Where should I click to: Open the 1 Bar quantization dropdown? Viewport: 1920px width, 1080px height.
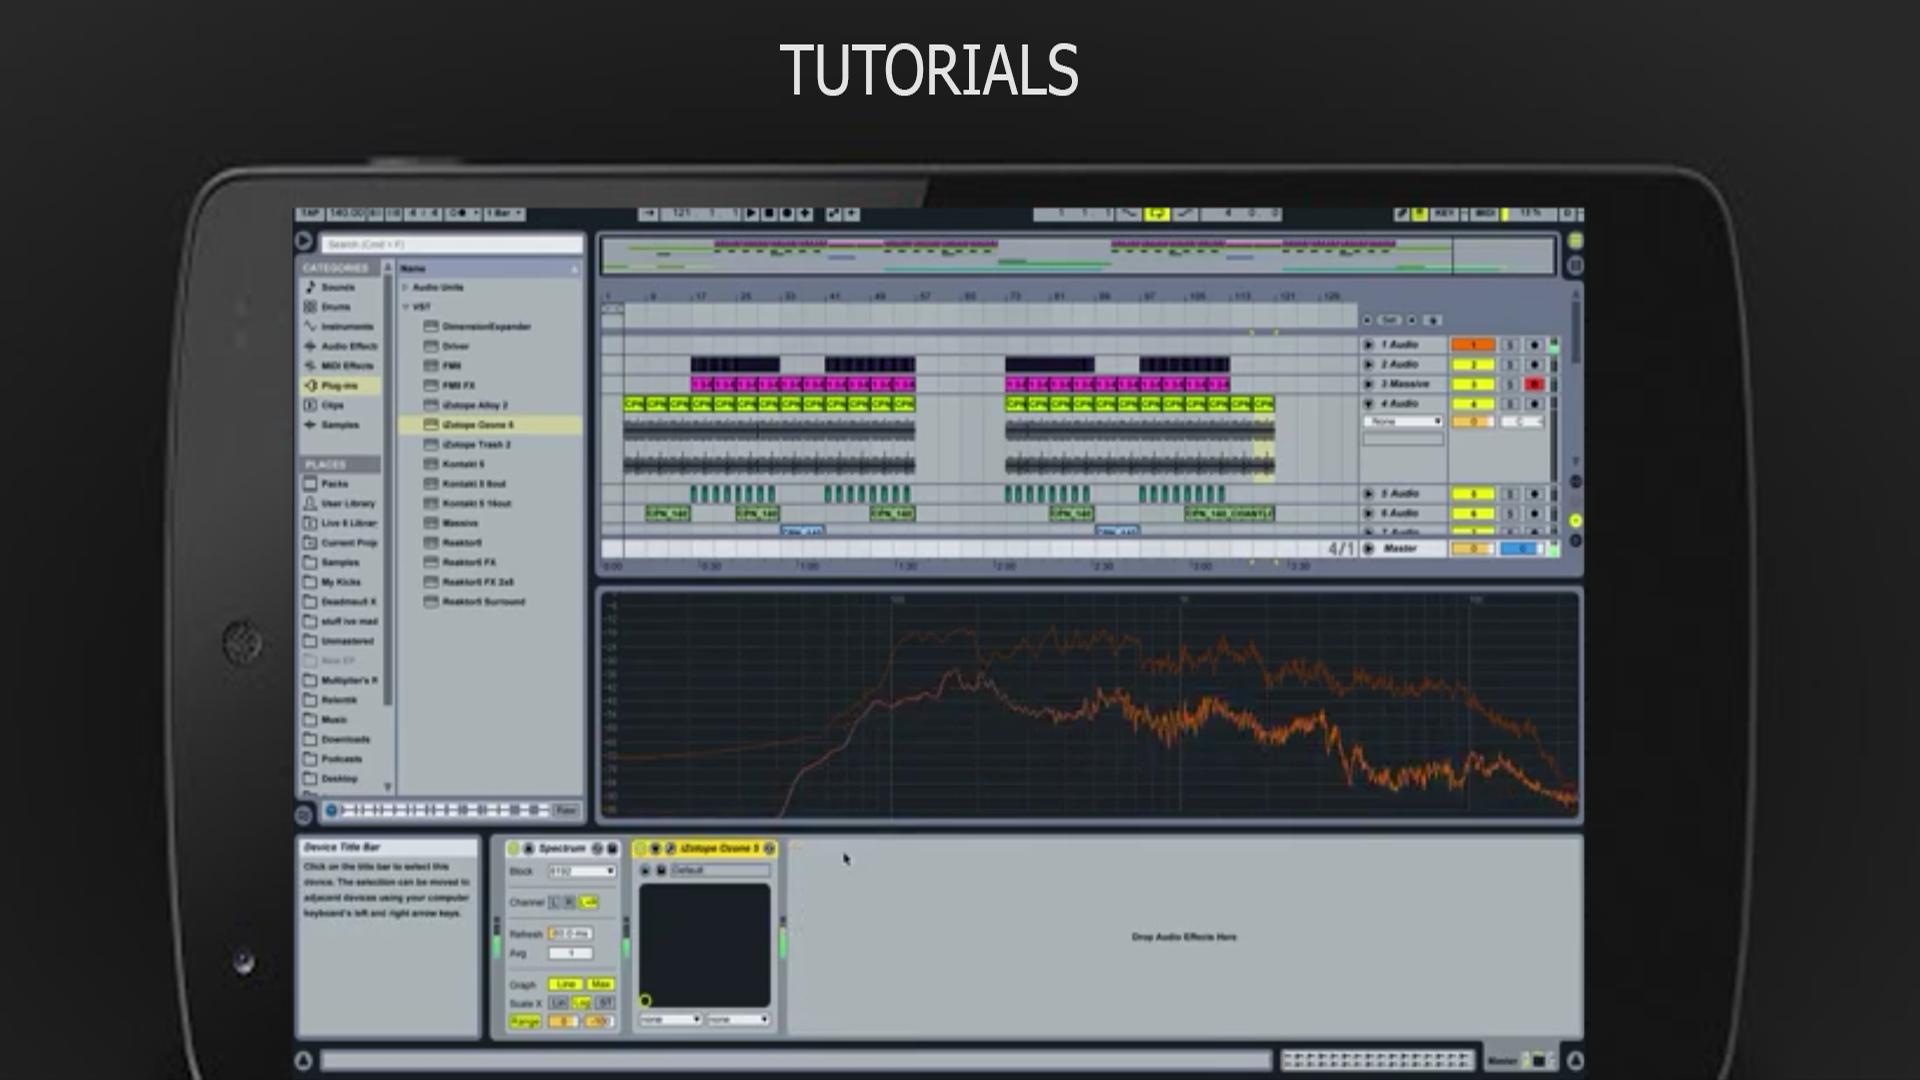pyautogui.click(x=505, y=214)
